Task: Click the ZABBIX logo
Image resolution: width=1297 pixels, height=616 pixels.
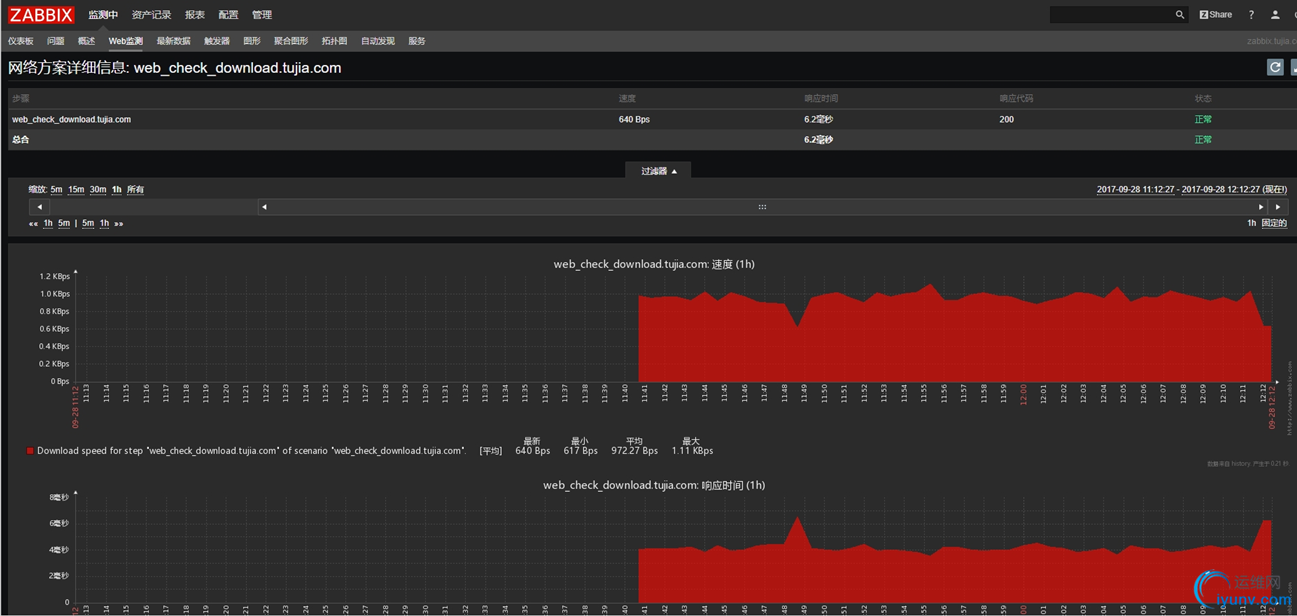Action: [41, 14]
